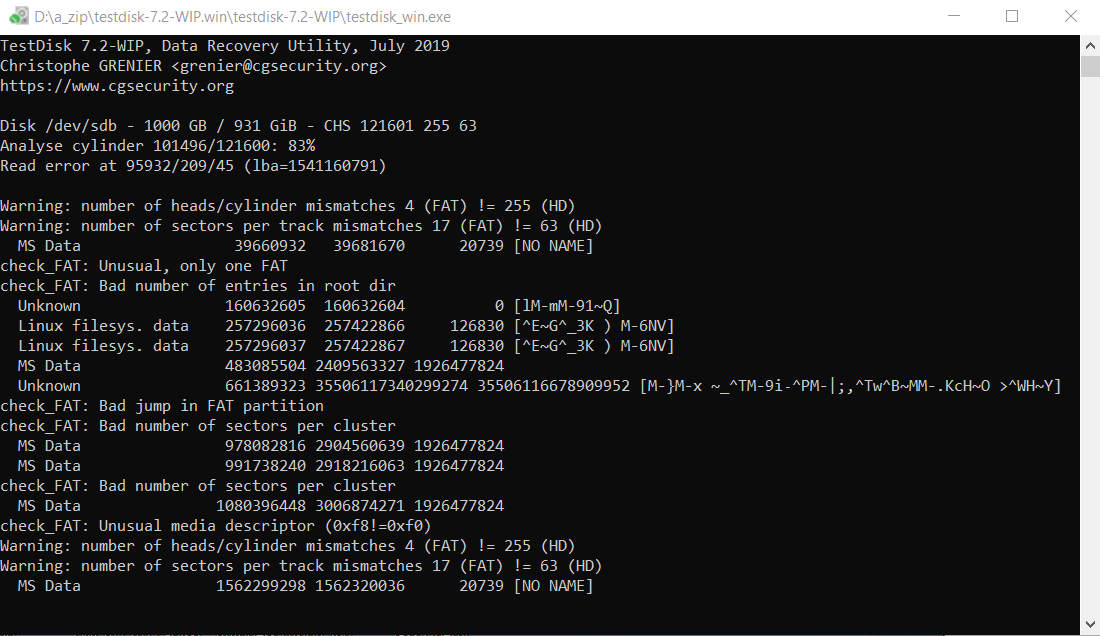Click the TestDisk app icon in title bar
The image size is (1100, 636).
click(18, 15)
